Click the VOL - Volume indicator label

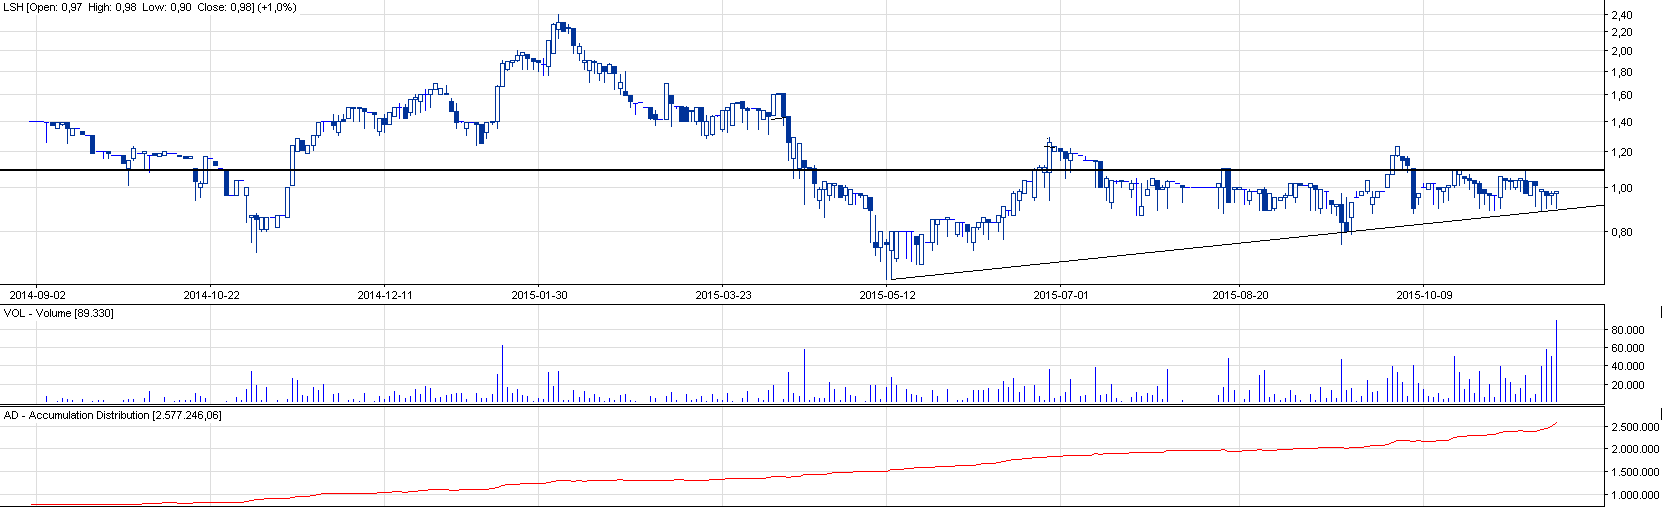pos(59,313)
